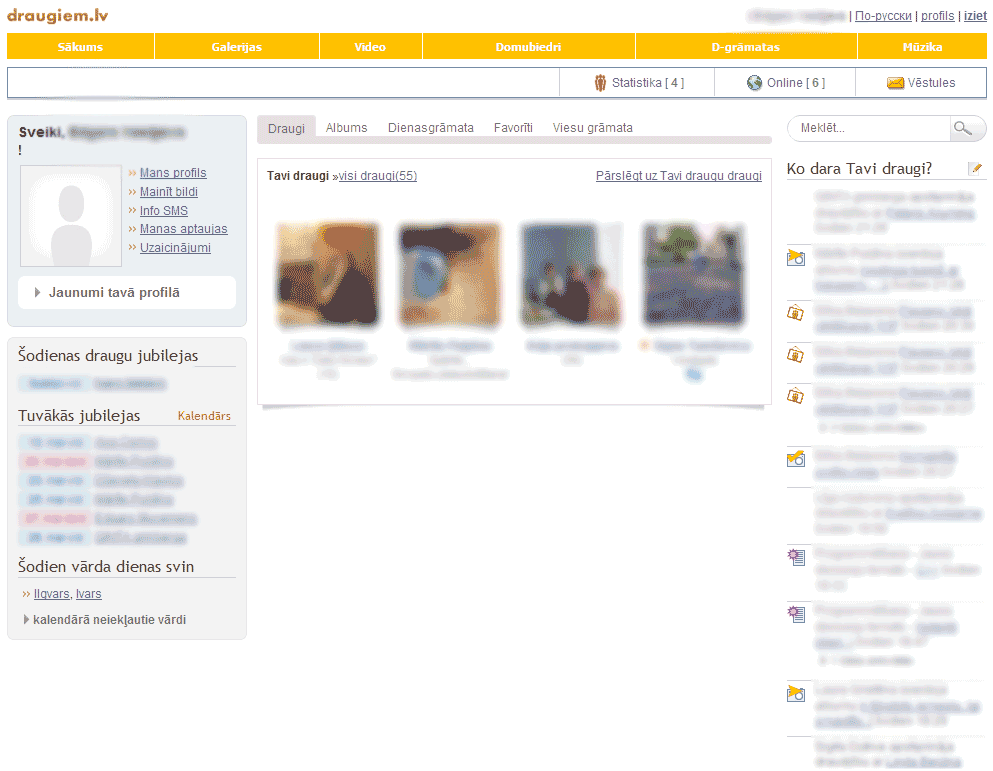Screen dimensions: 993x771
Task: Click the top-right profils link
Action: 937,16
